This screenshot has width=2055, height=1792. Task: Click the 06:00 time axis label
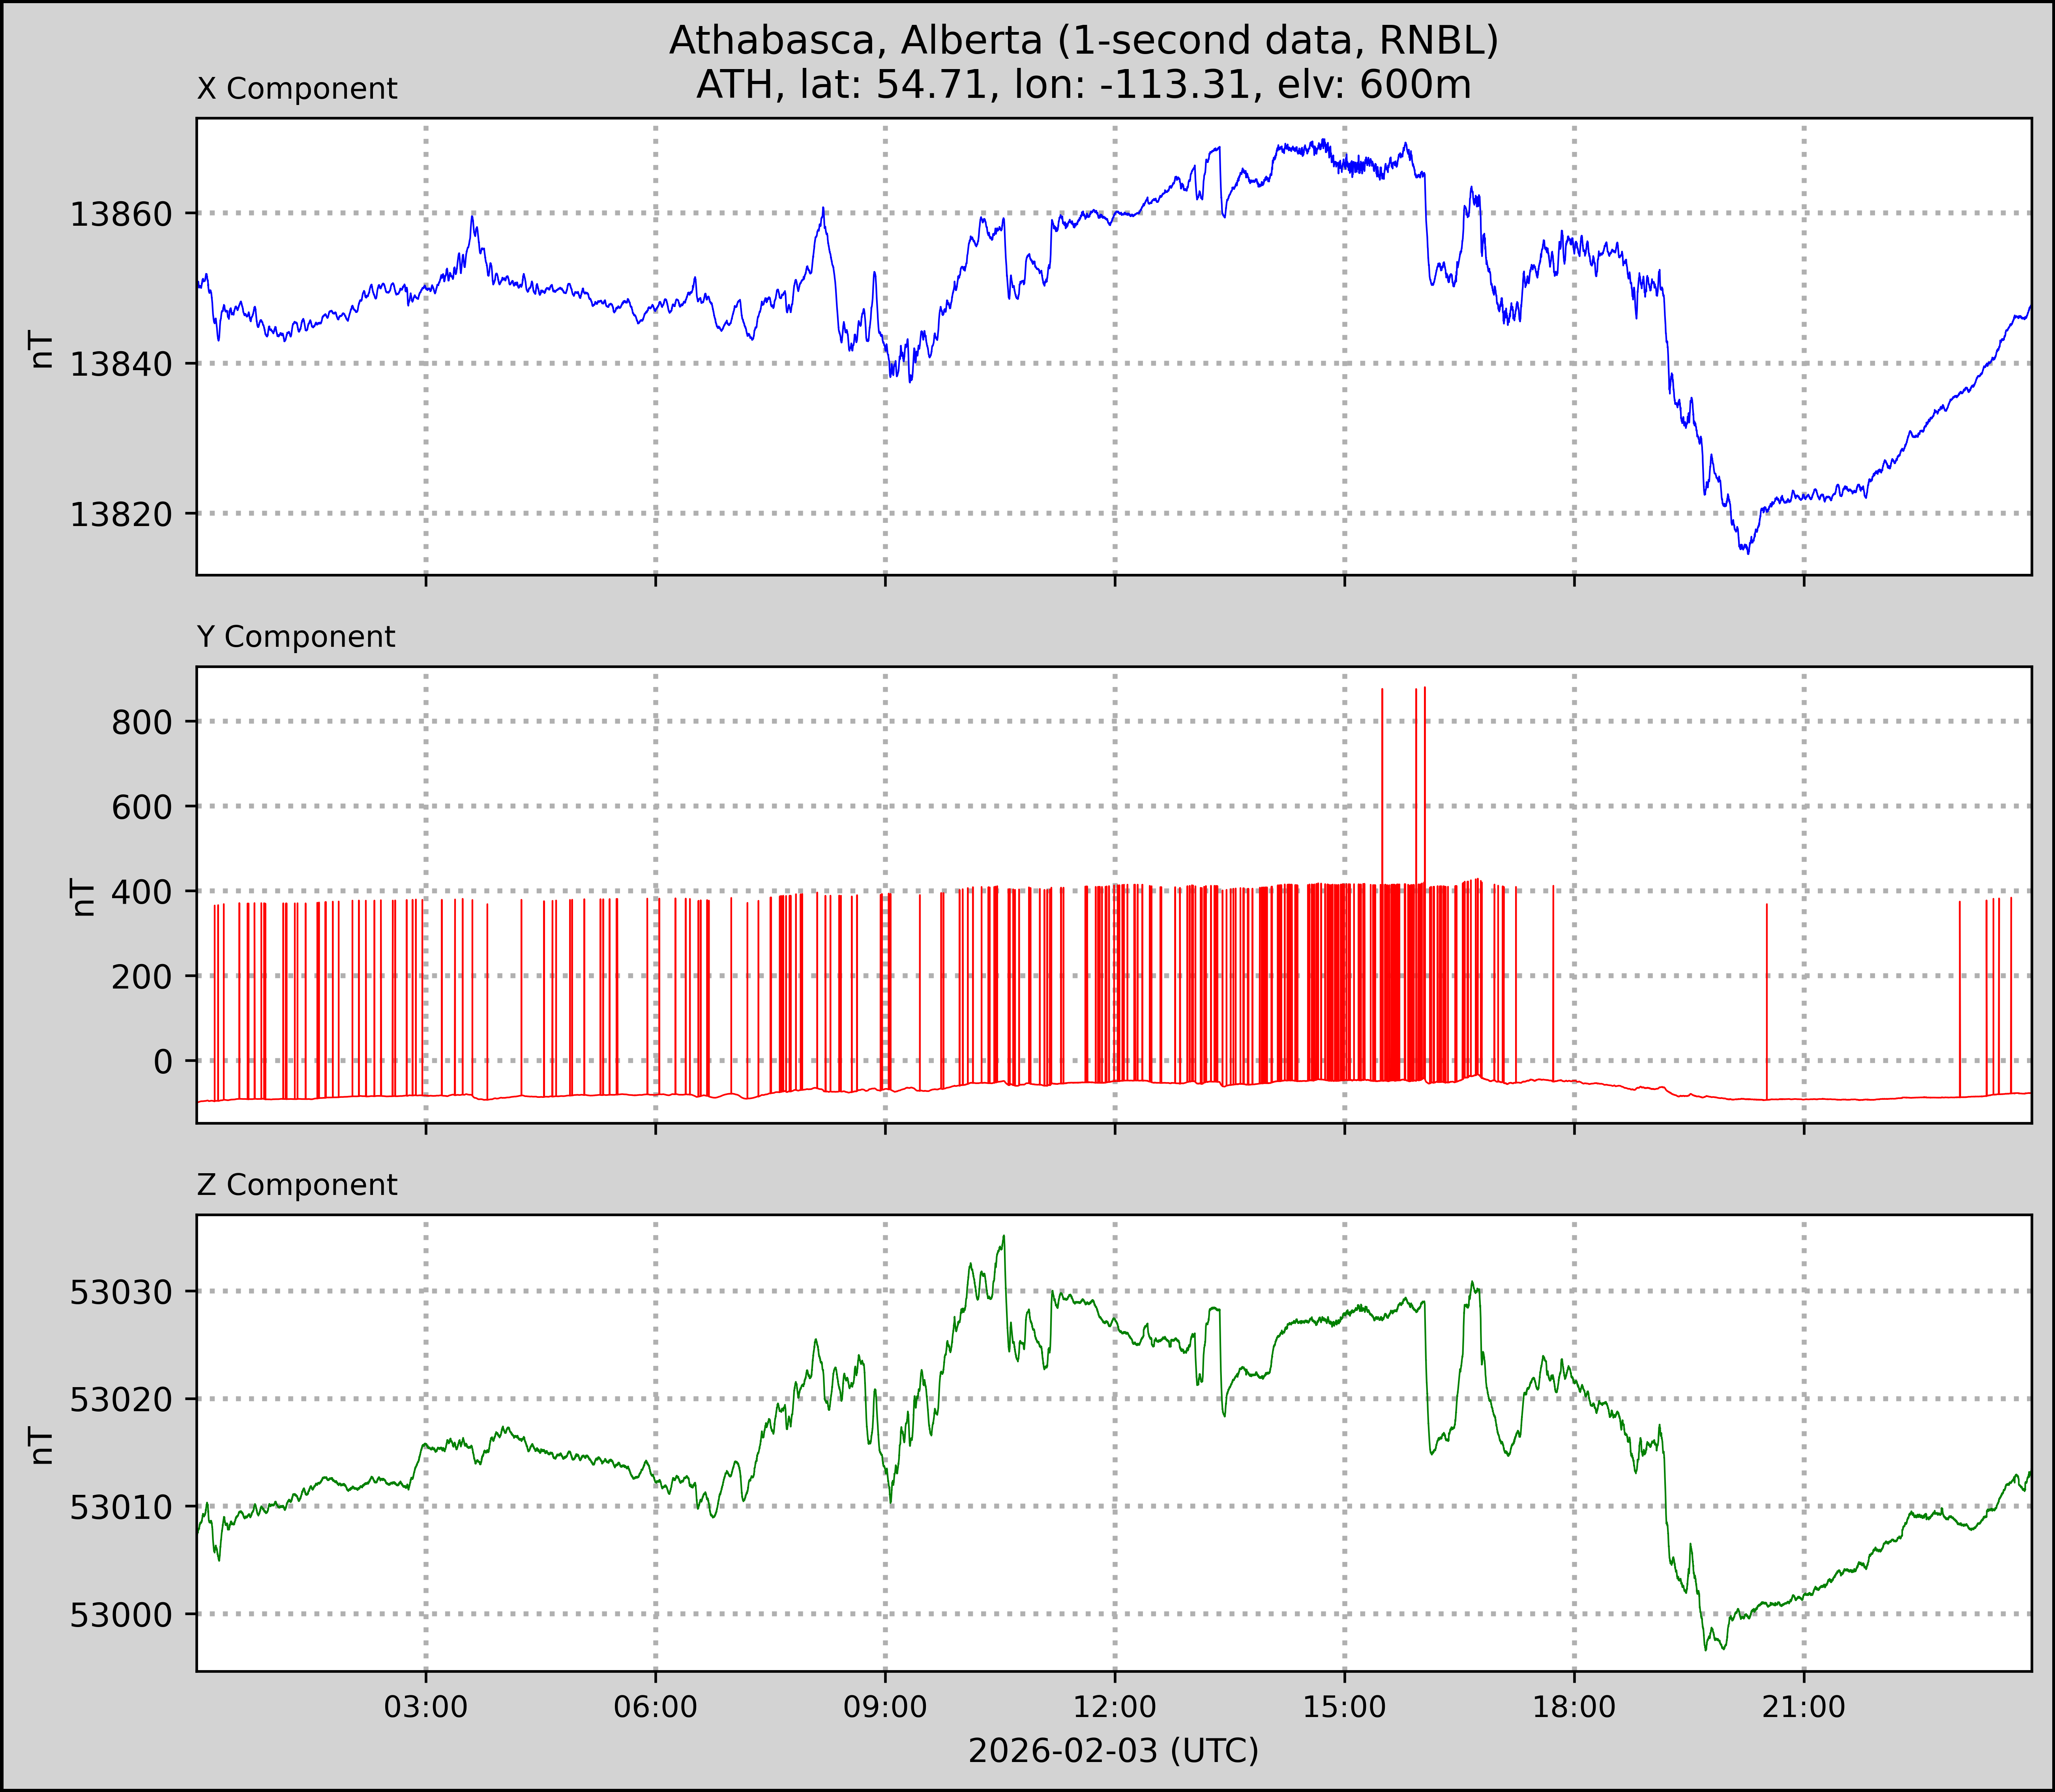(x=655, y=1706)
